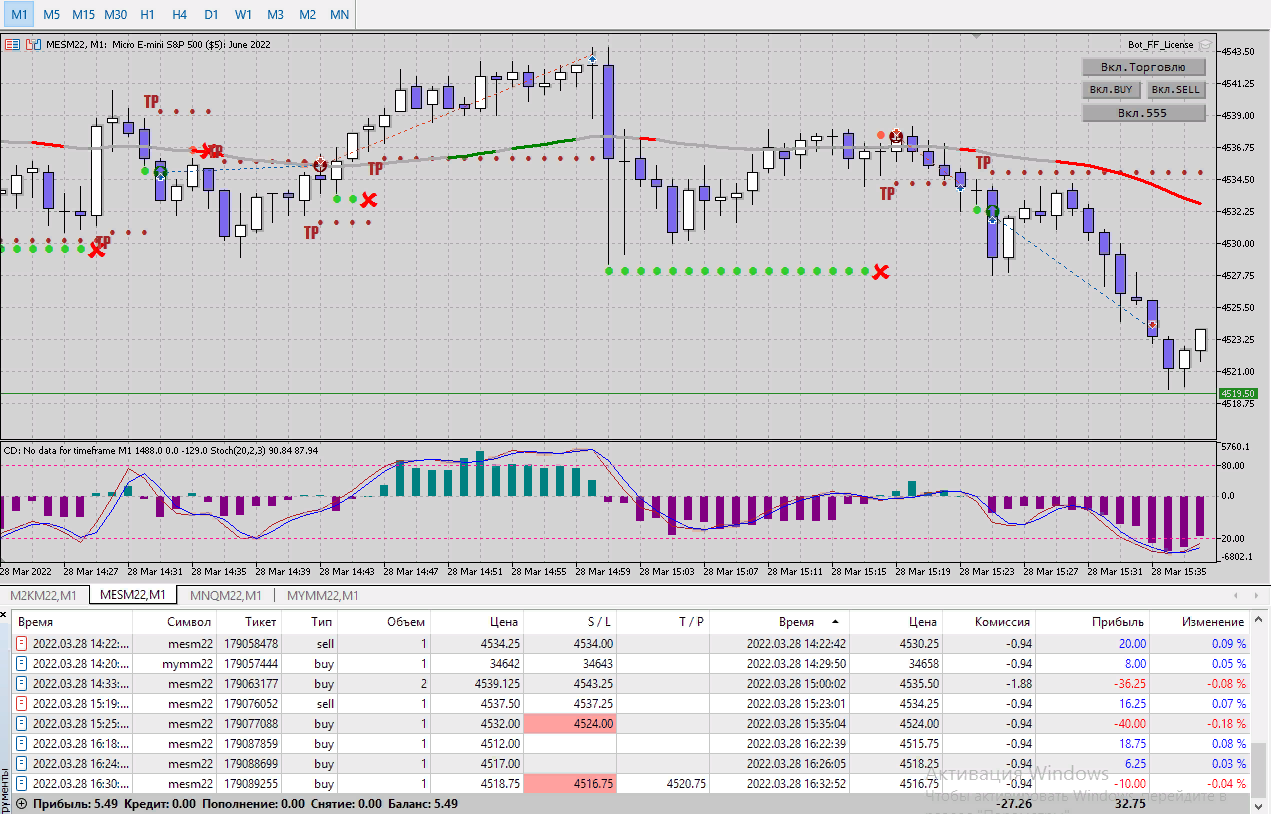Switch to the M2 timeframe
Screen dimensions: 1271x814
[x=307, y=14]
